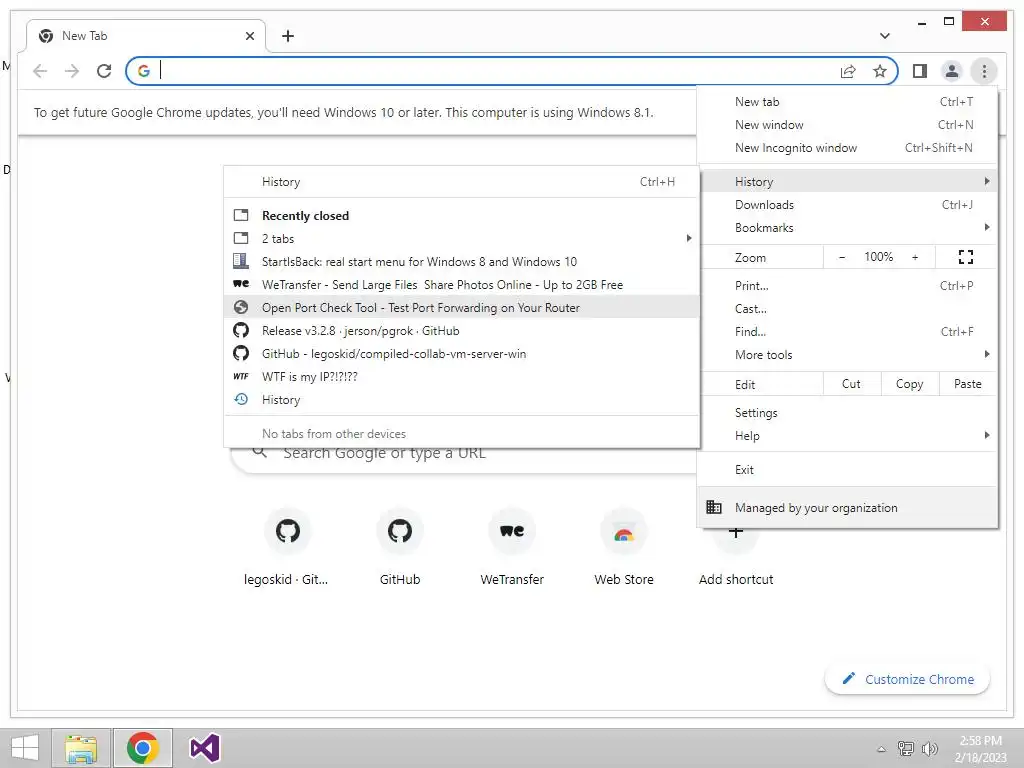The image size is (1024, 768).
Task: Open the GitHub shortcut tile
Action: [400, 549]
